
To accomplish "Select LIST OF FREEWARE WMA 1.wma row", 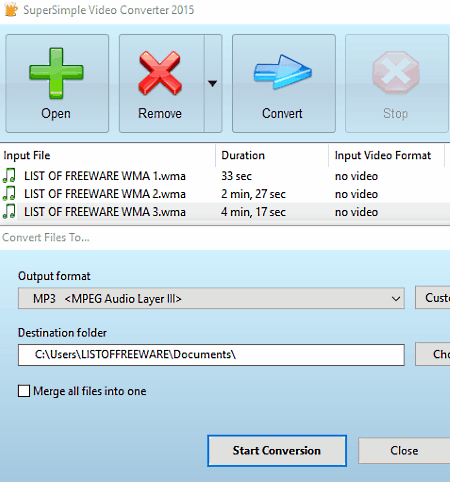I will (225, 176).
